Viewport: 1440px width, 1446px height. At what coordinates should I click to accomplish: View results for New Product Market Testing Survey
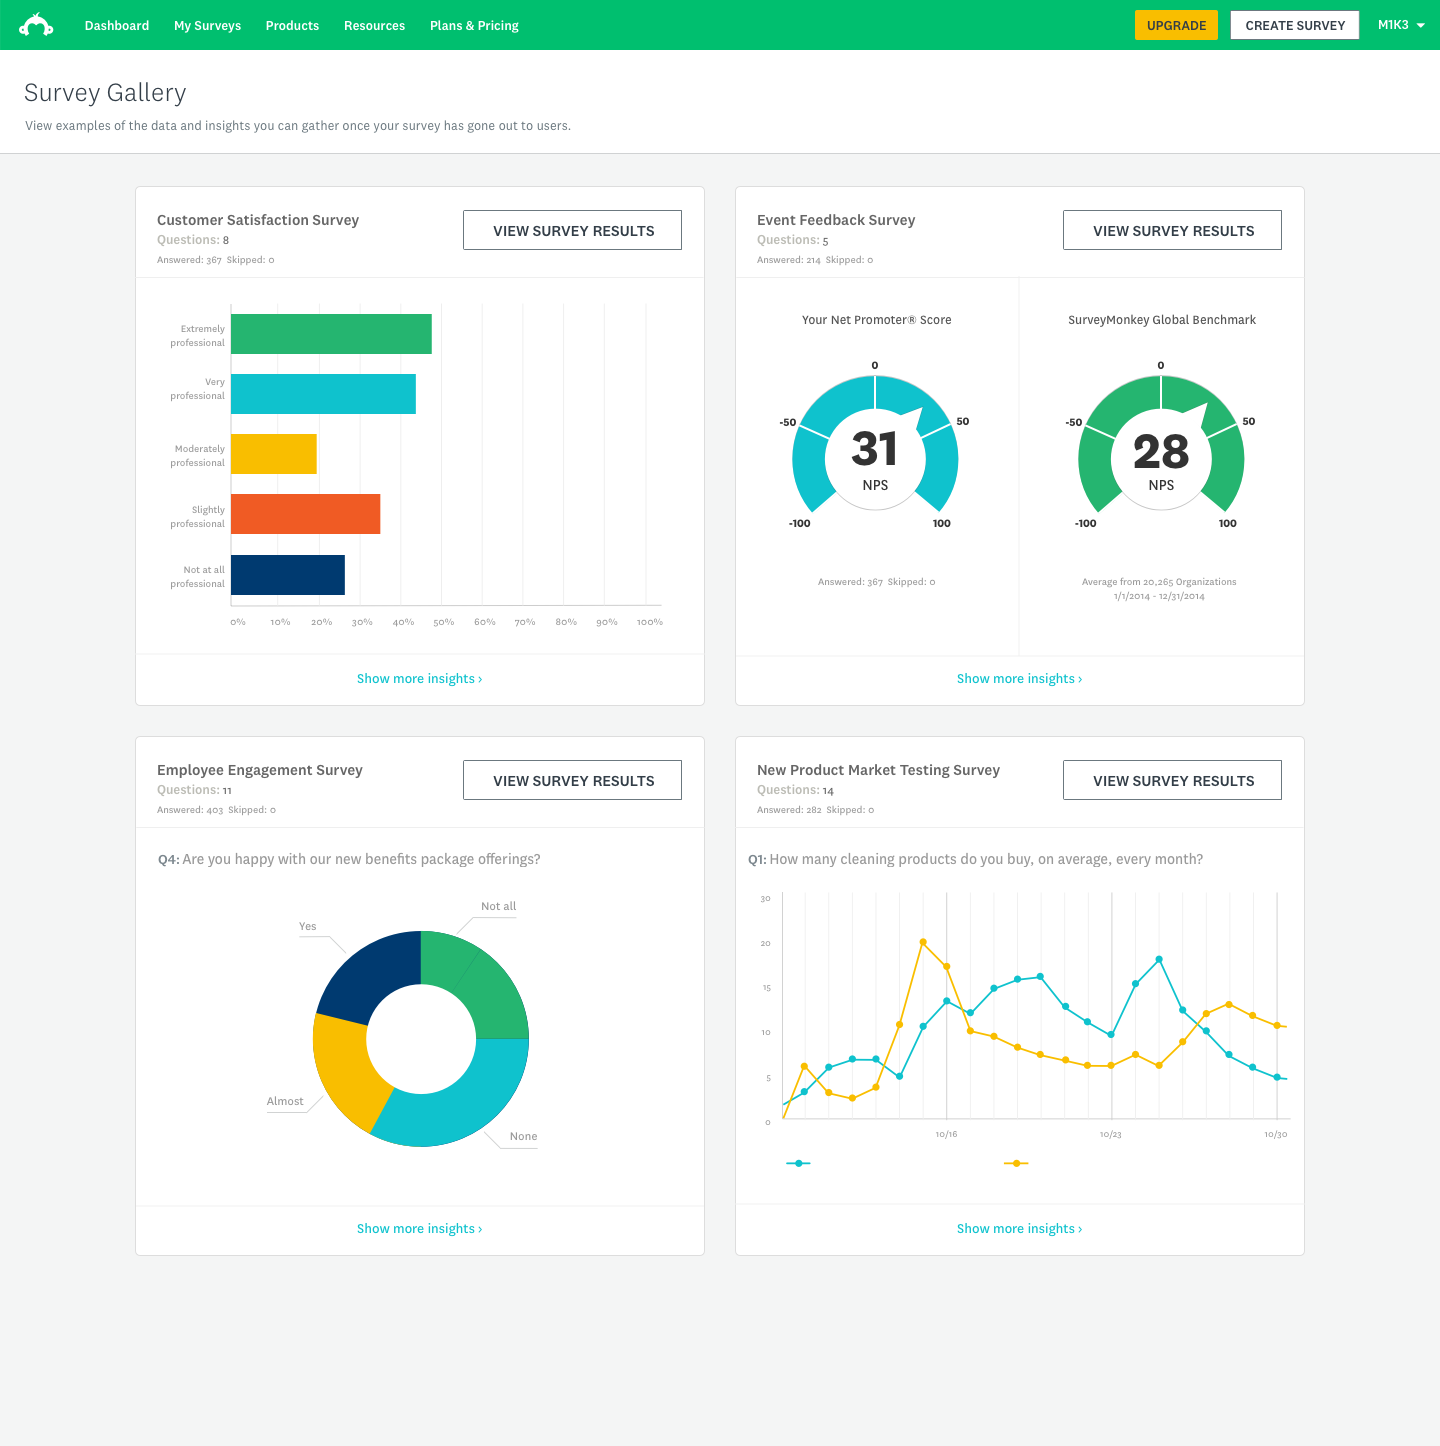(x=1172, y=780)
